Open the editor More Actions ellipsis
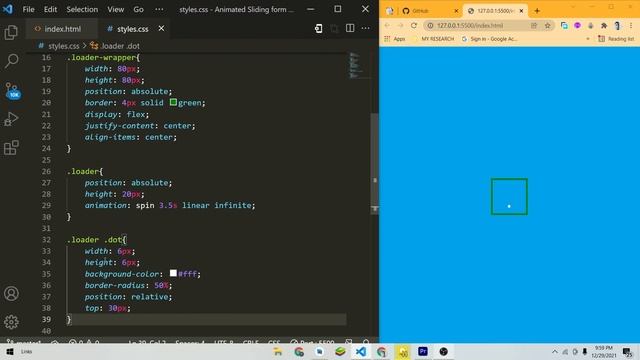Screen dimensions: 640x360 [365, 29]
